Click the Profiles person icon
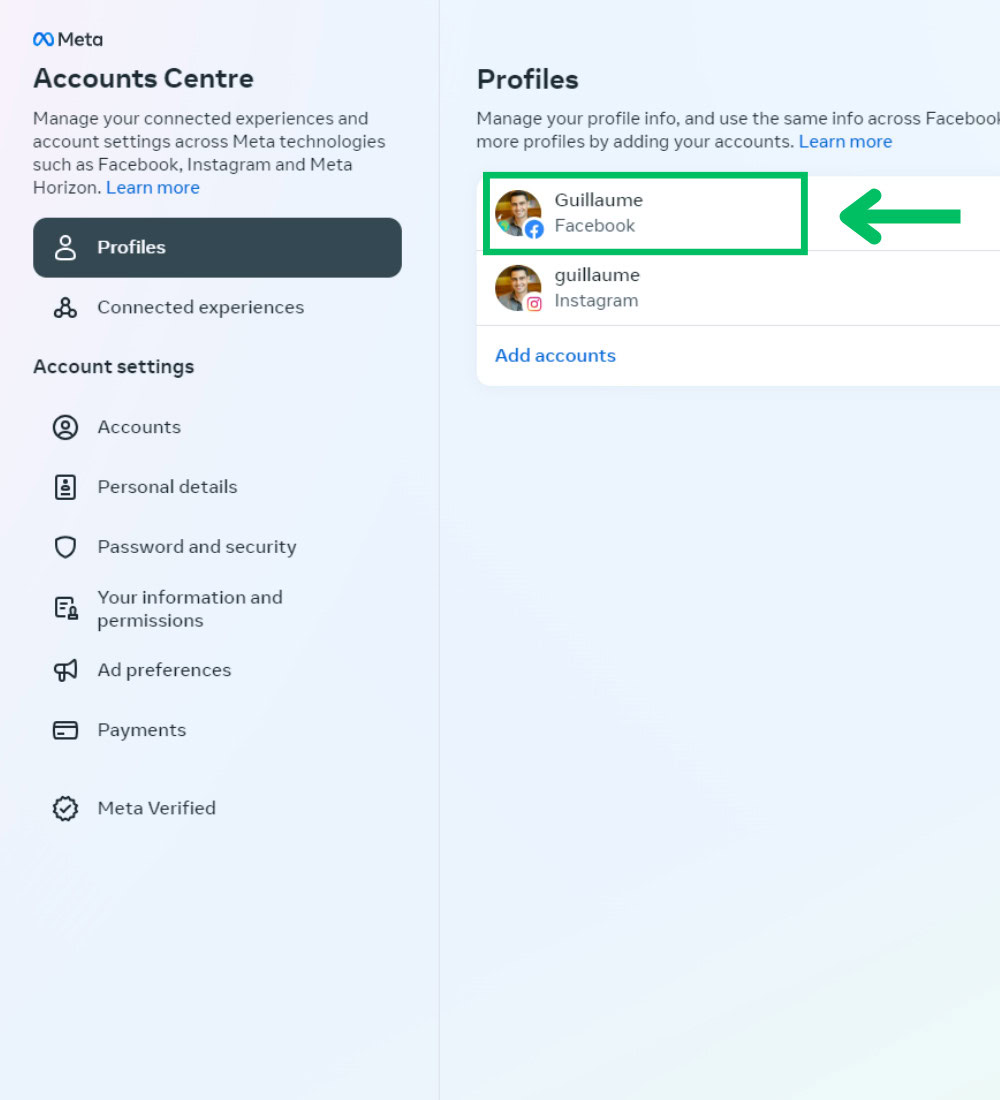Viewport: 1000px width, 1100px height. coord(65,248)
